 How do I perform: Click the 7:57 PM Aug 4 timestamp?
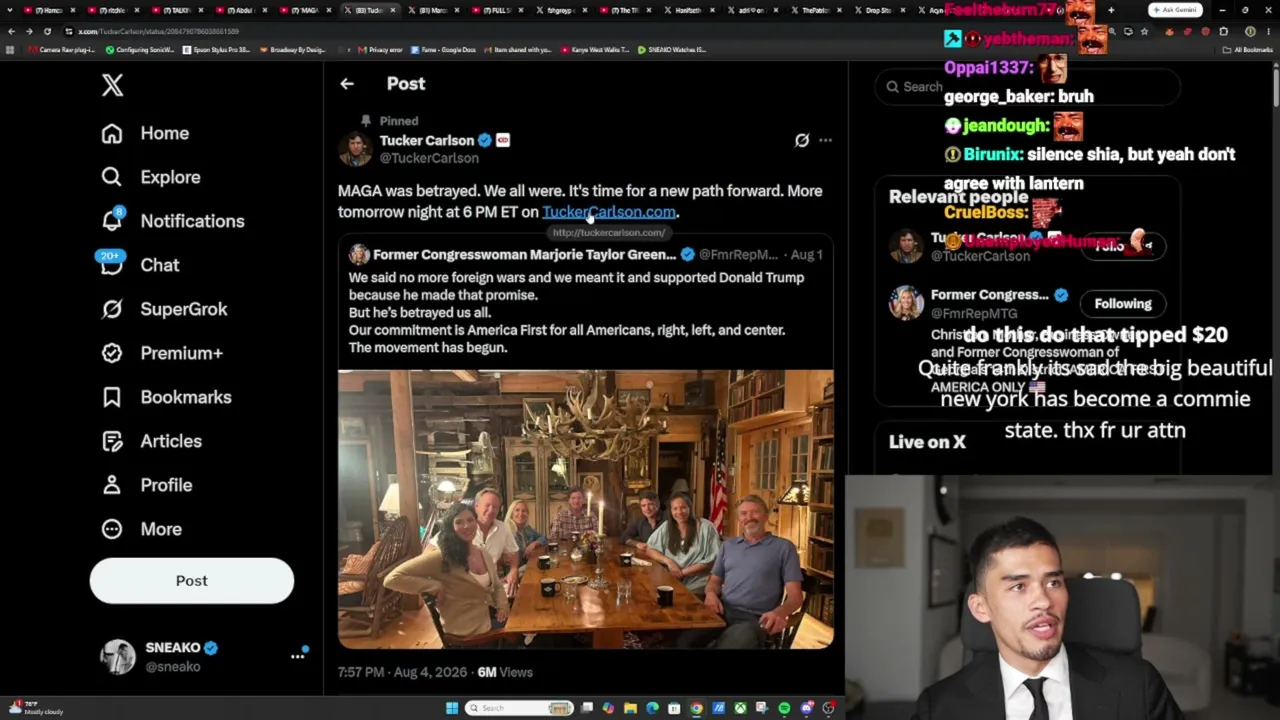tap(402, 673)
